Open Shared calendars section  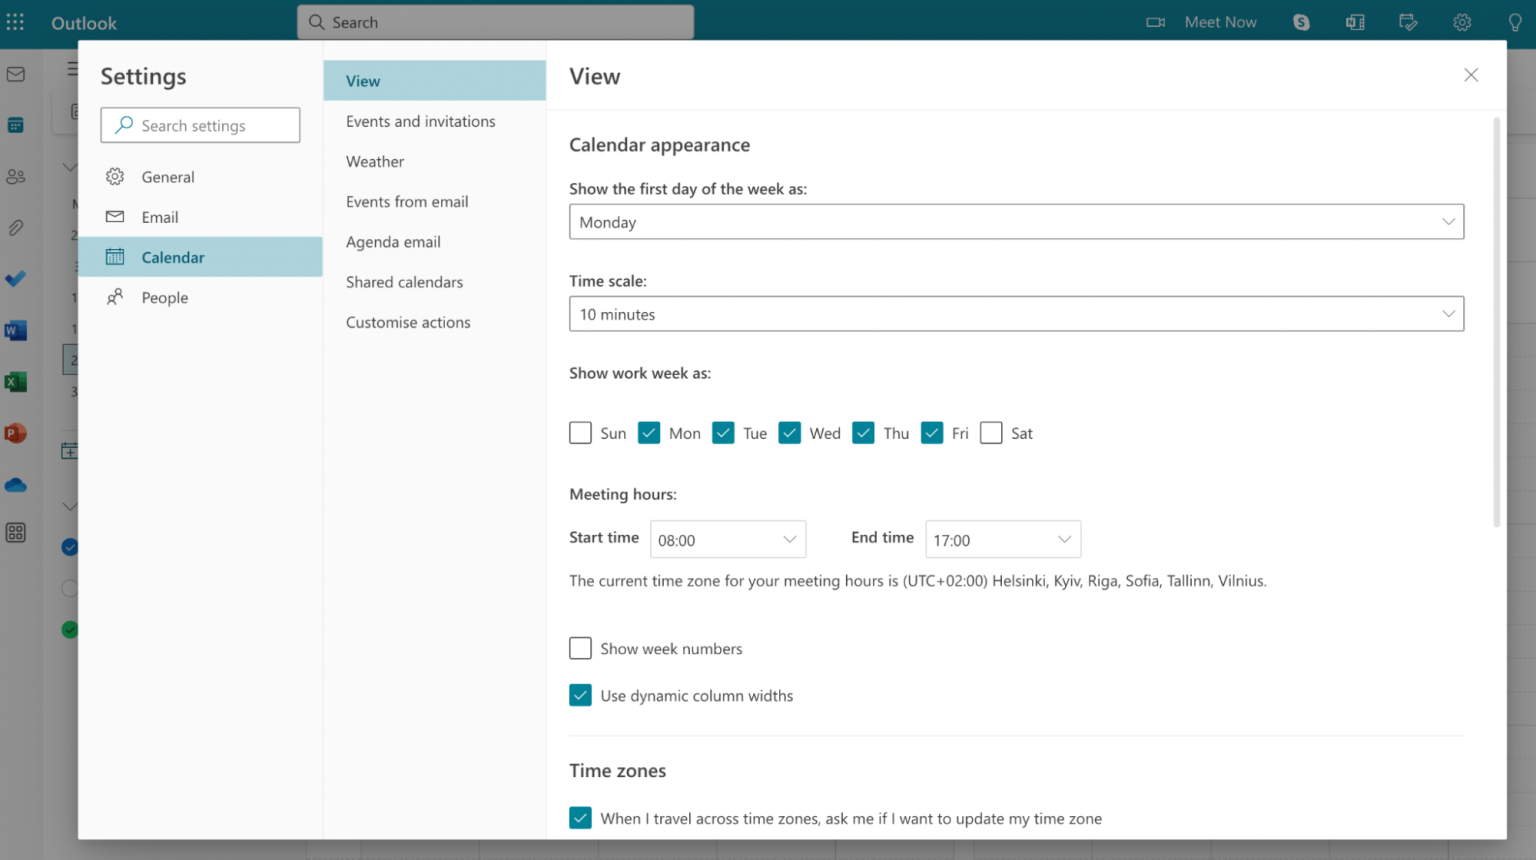tap(435, 282)
